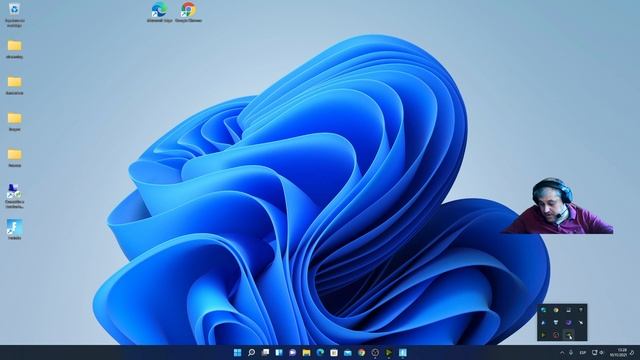
Task: Open File Explorer from taskbar
Action: click(x=307, y=352)
